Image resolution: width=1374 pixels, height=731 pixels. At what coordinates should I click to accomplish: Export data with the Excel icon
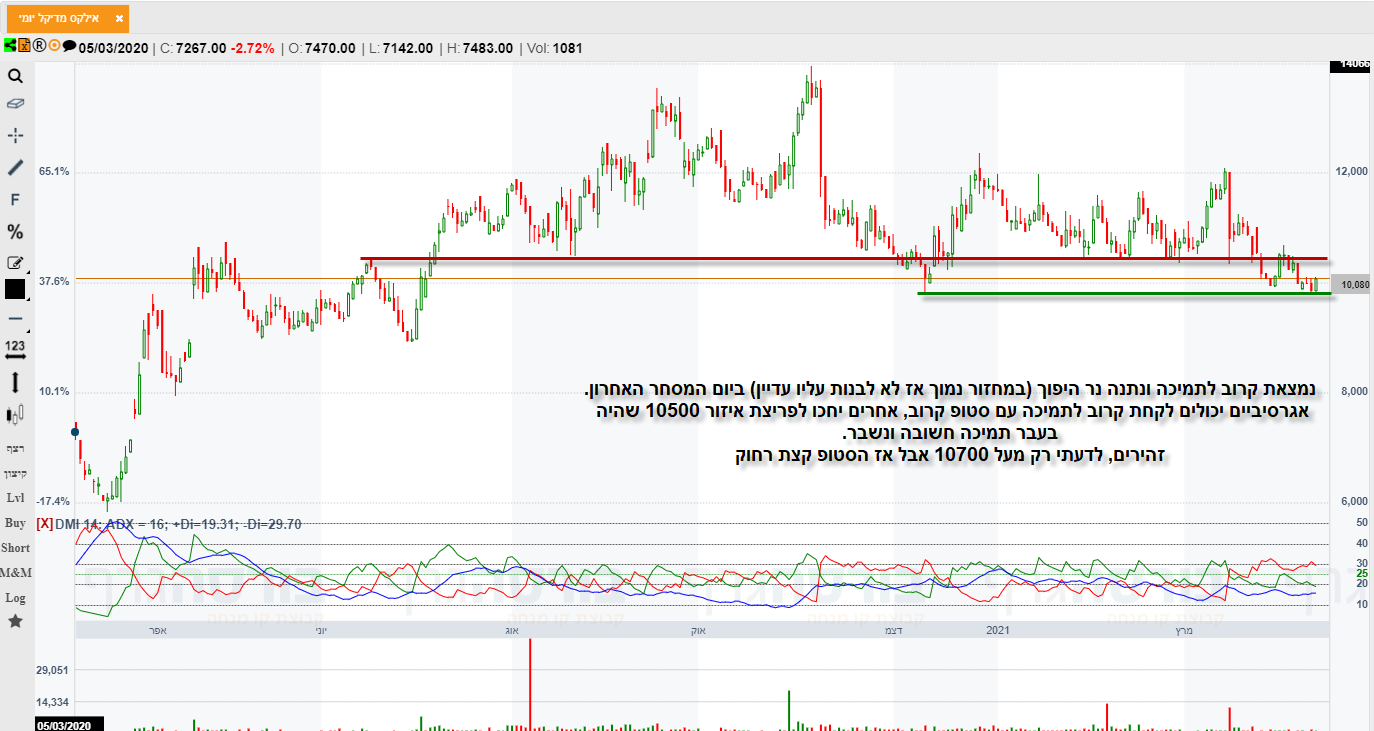pyautogui.click(x=24, y=45)
